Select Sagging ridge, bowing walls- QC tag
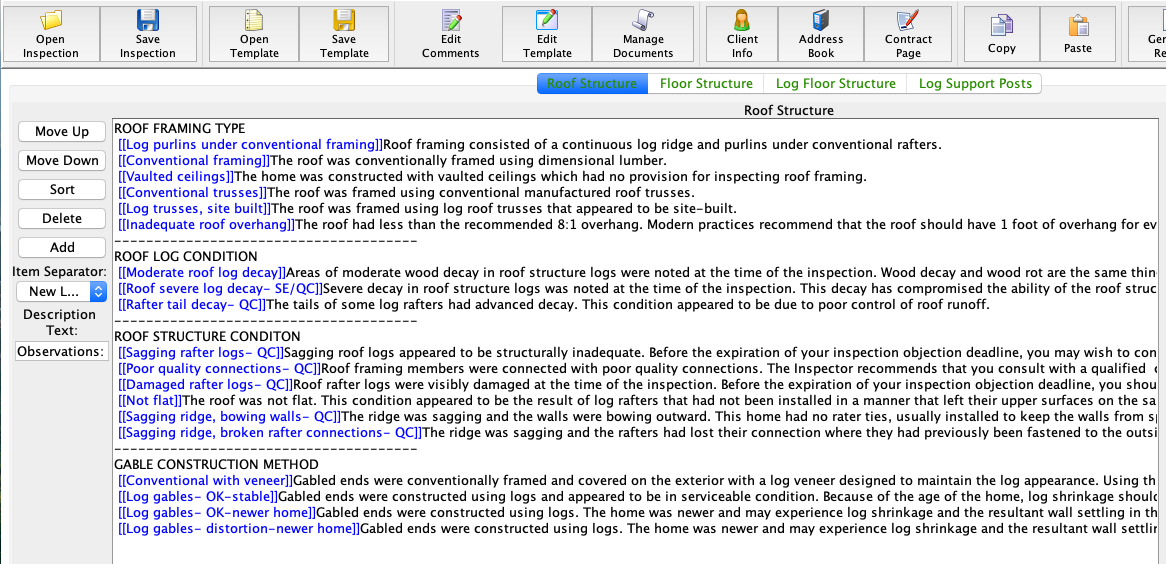The height and width of the screenshot is (564, 1166). coord(229,416)
